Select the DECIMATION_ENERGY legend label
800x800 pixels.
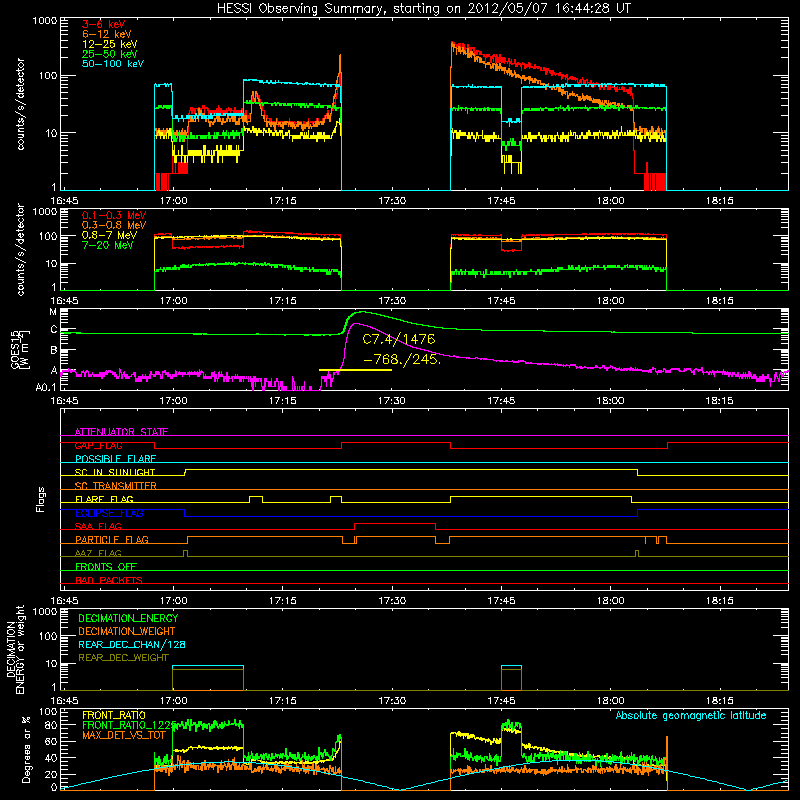(x=128, y=618)
